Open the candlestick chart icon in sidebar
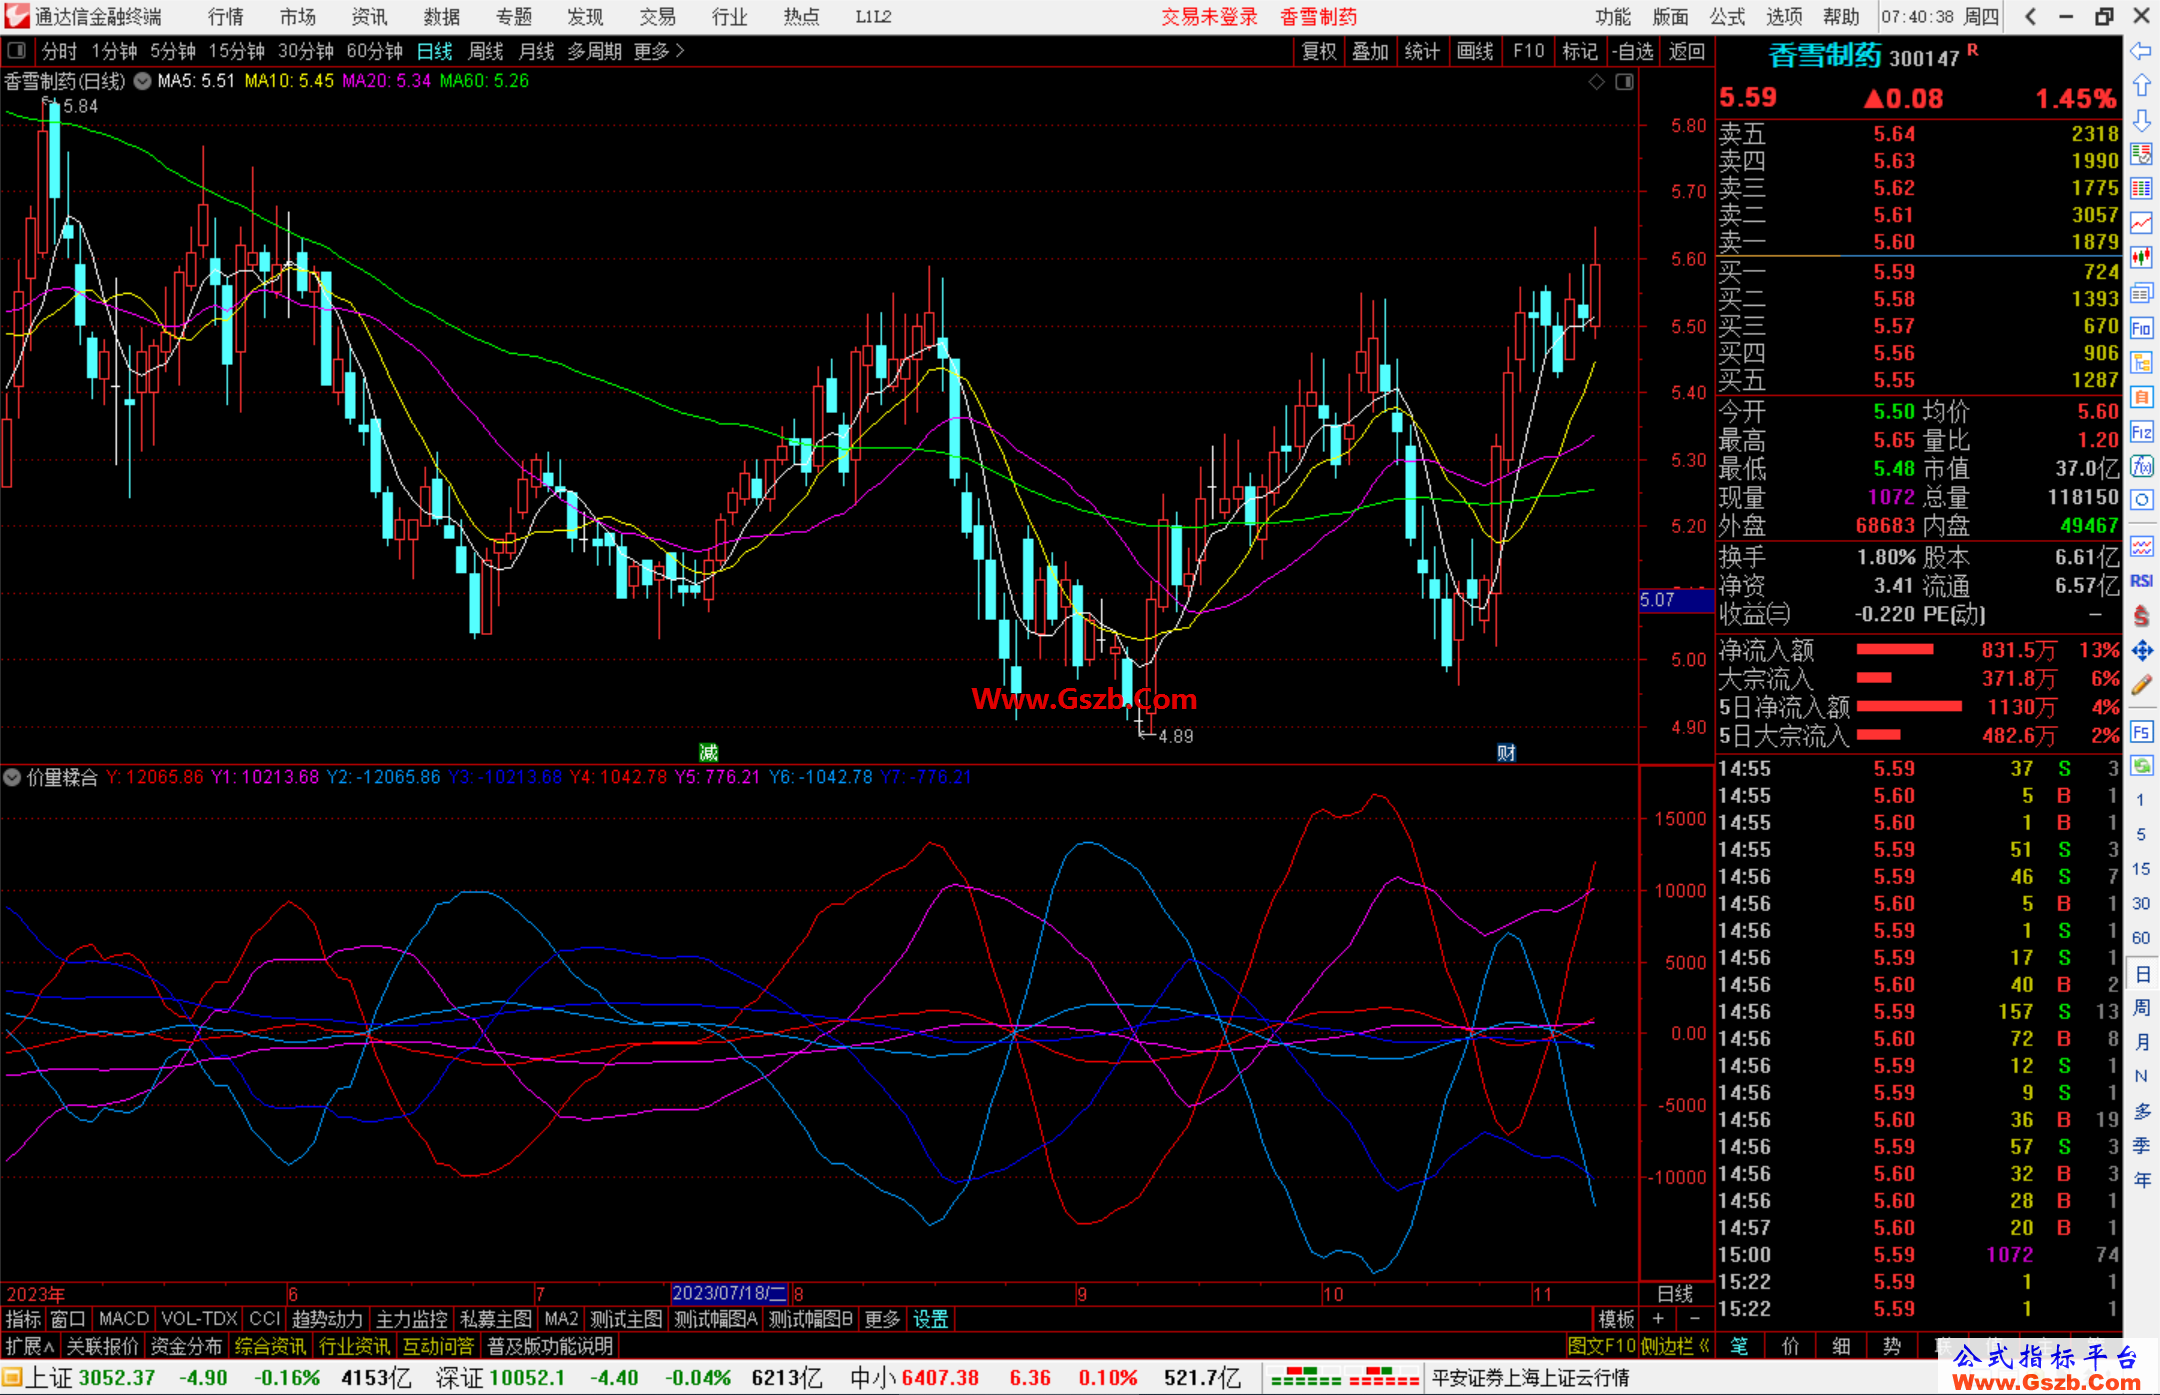 coord(2141,258)
